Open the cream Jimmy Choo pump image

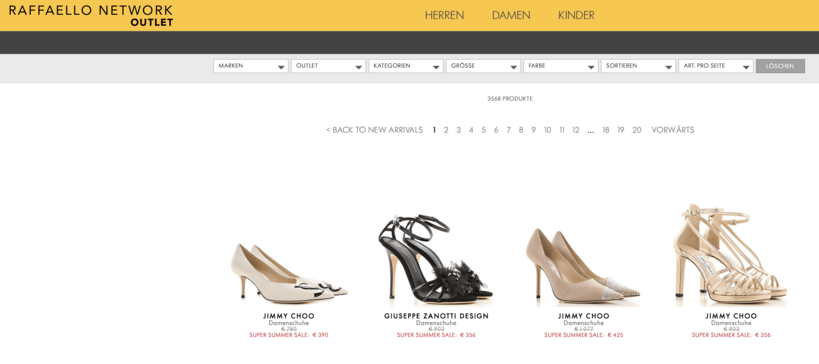(289, 273)
